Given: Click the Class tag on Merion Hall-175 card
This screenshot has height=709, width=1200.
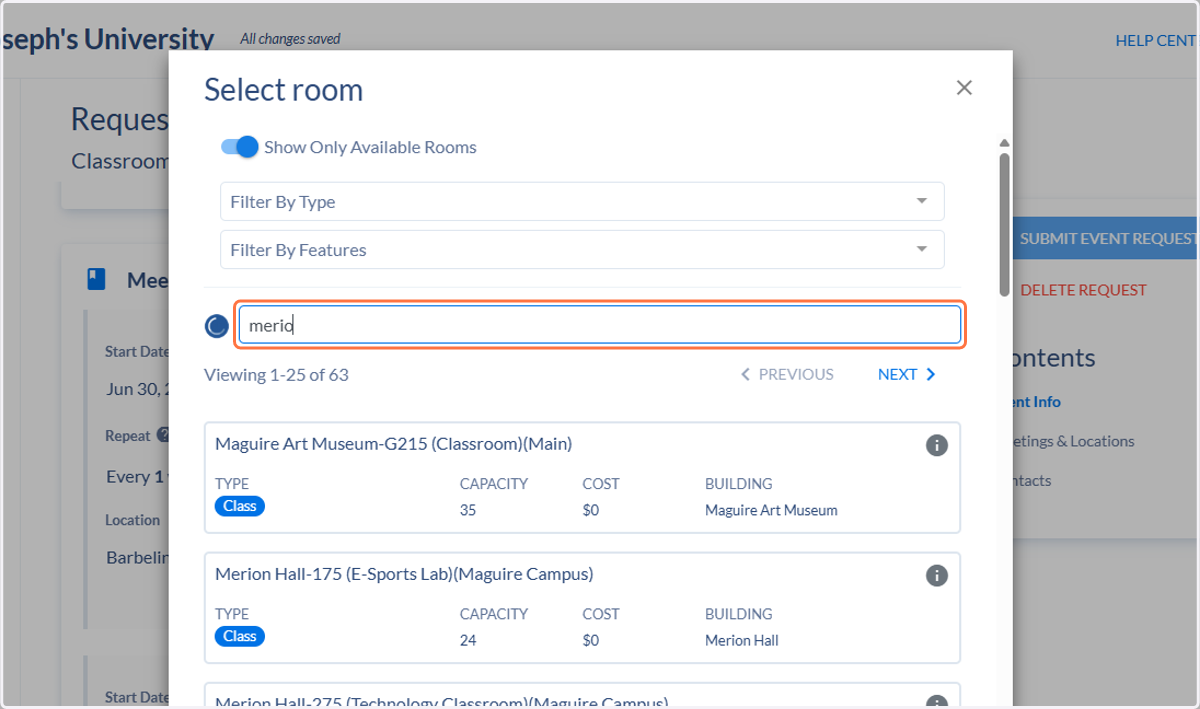Looking at the screenshot, I should [x=240, y=636].
